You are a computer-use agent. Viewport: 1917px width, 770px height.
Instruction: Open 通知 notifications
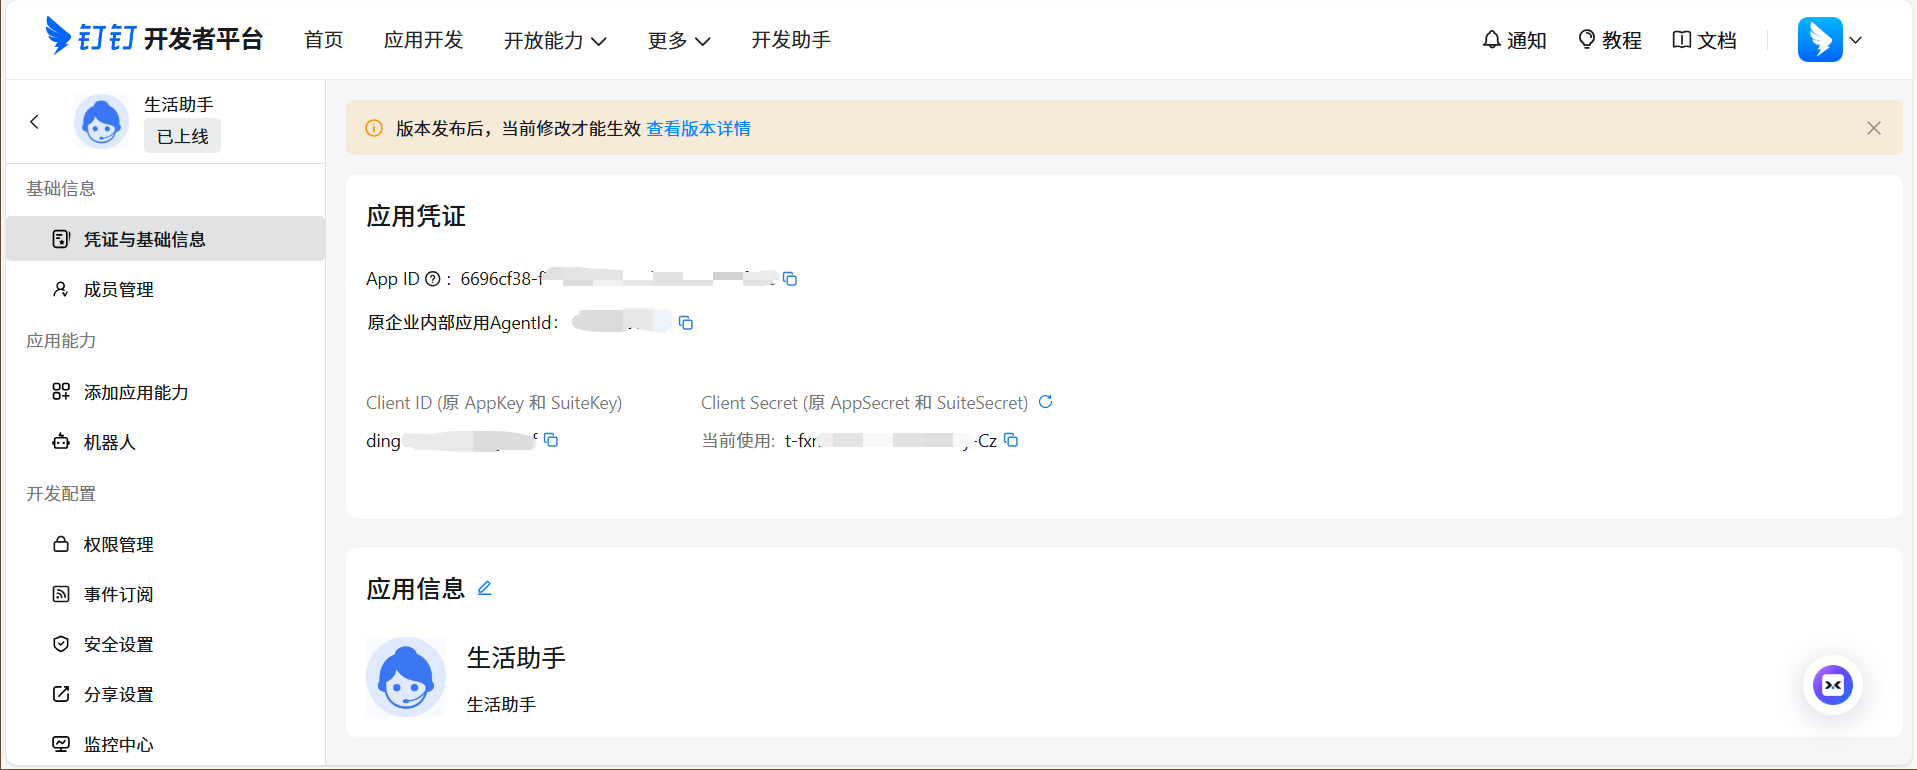[1514, 40]
